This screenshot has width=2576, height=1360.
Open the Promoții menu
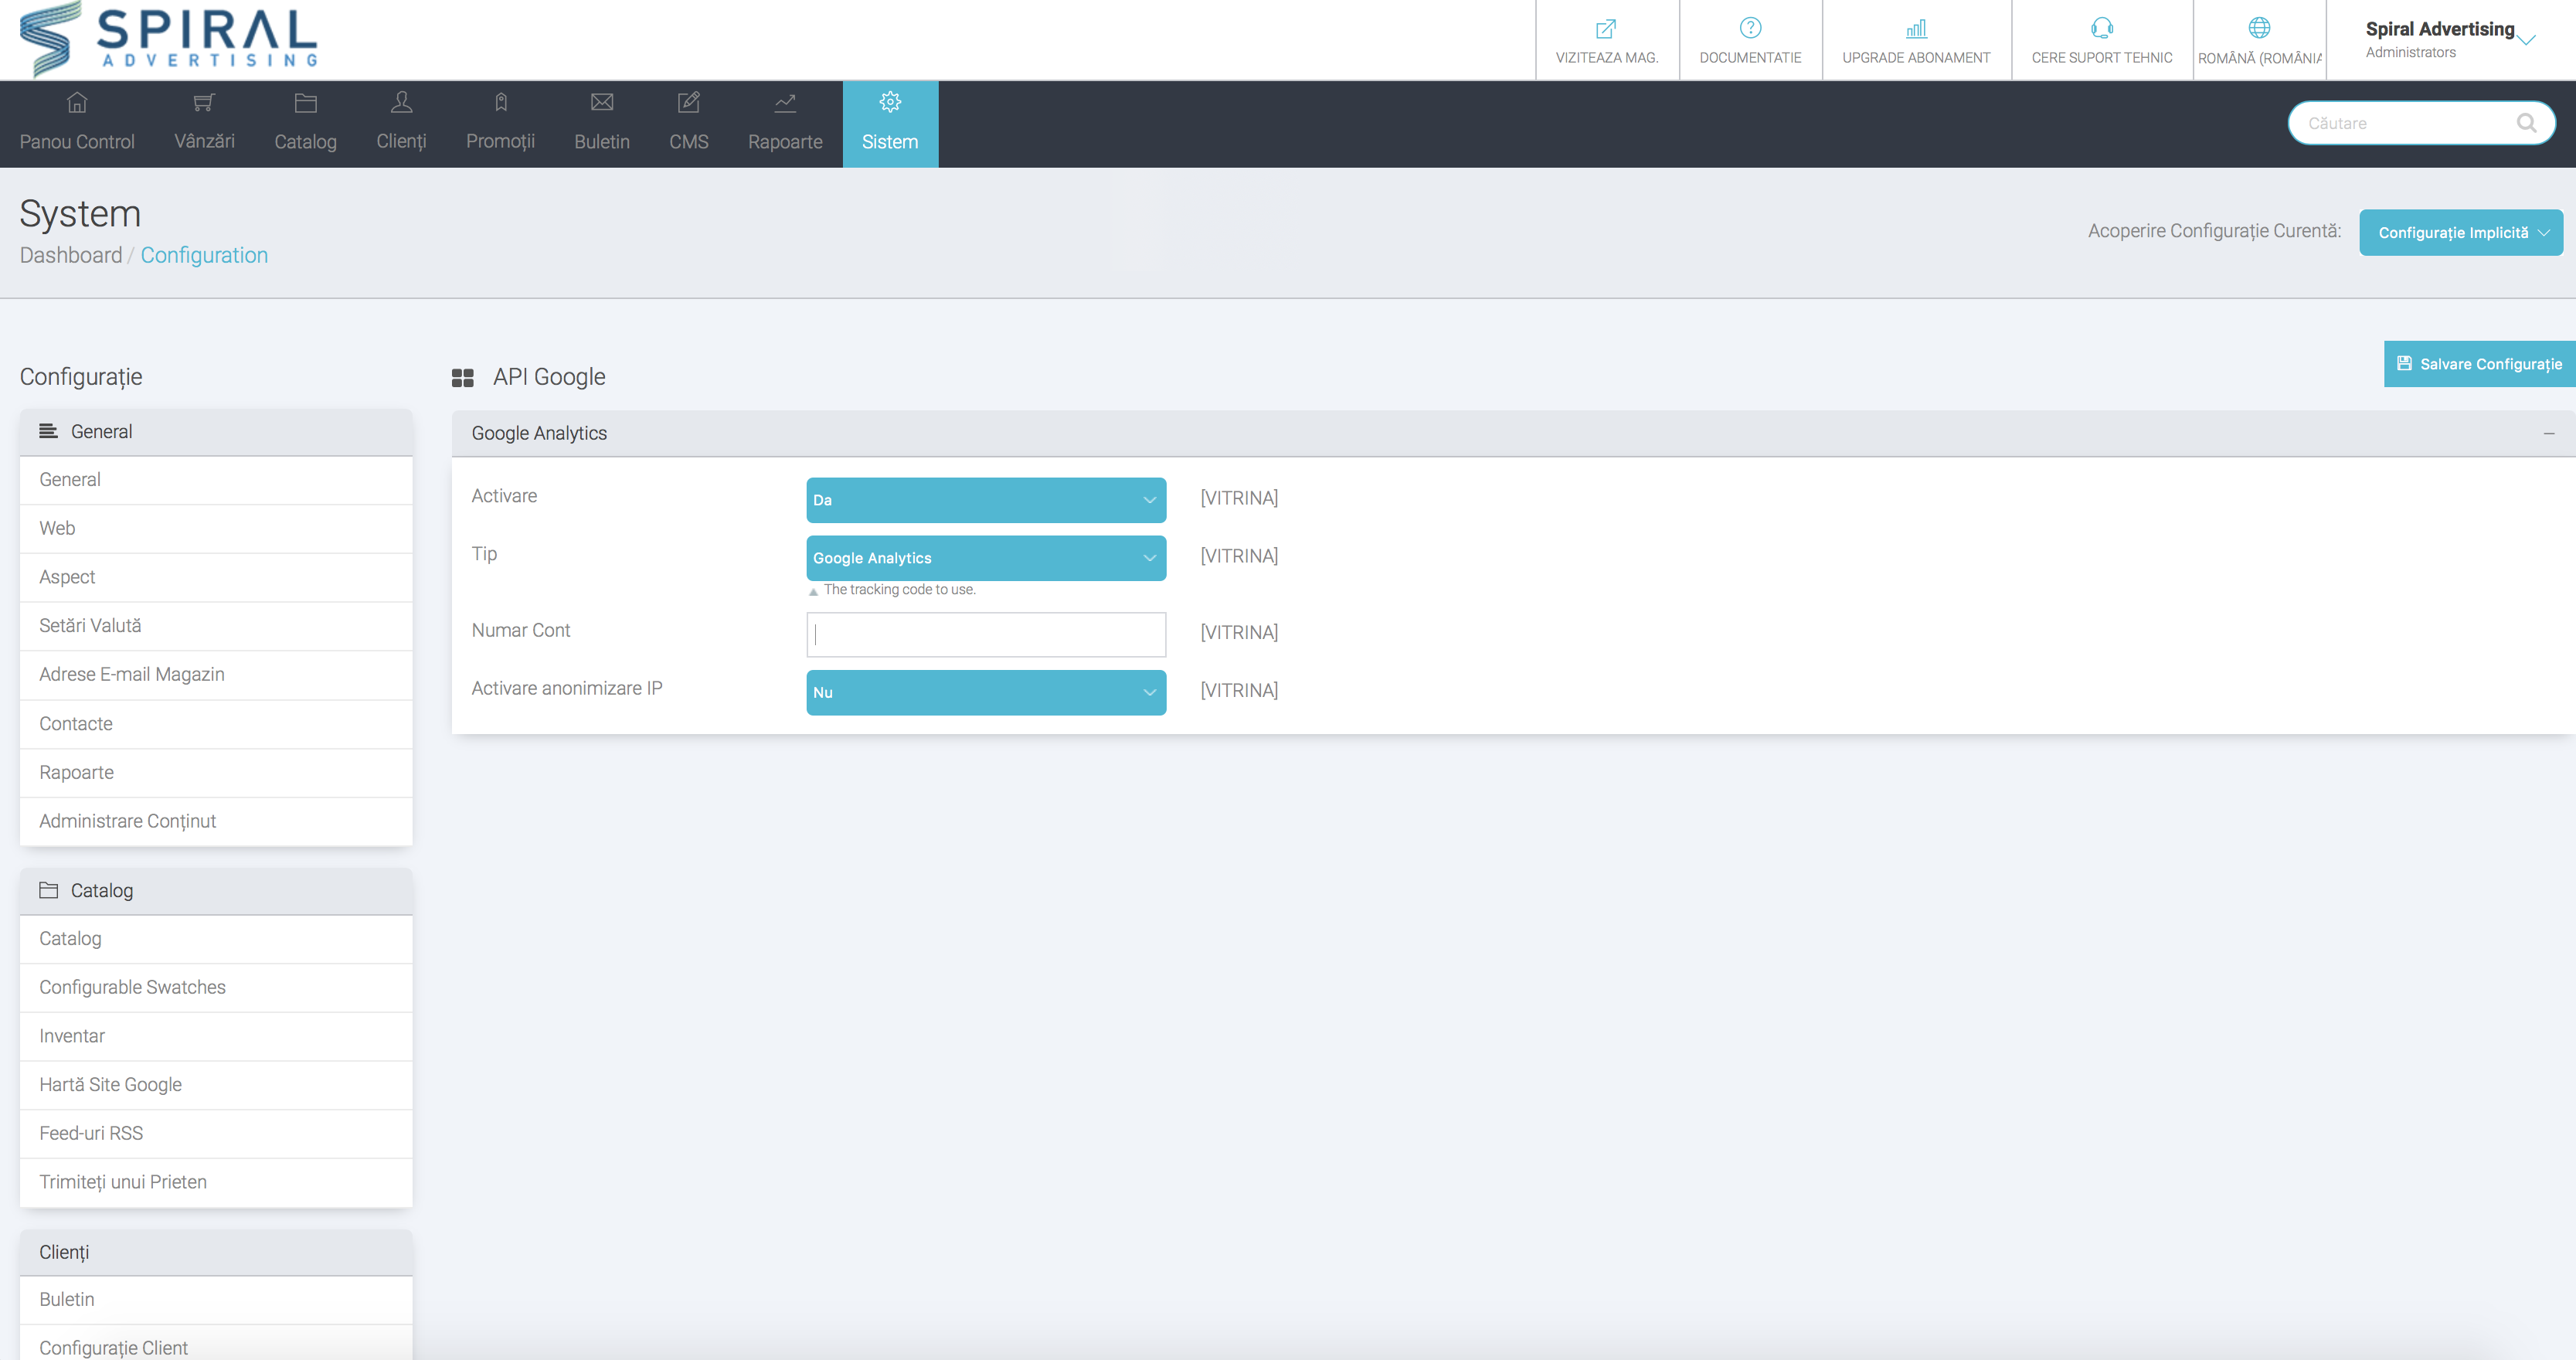click(x=501, y=124)
